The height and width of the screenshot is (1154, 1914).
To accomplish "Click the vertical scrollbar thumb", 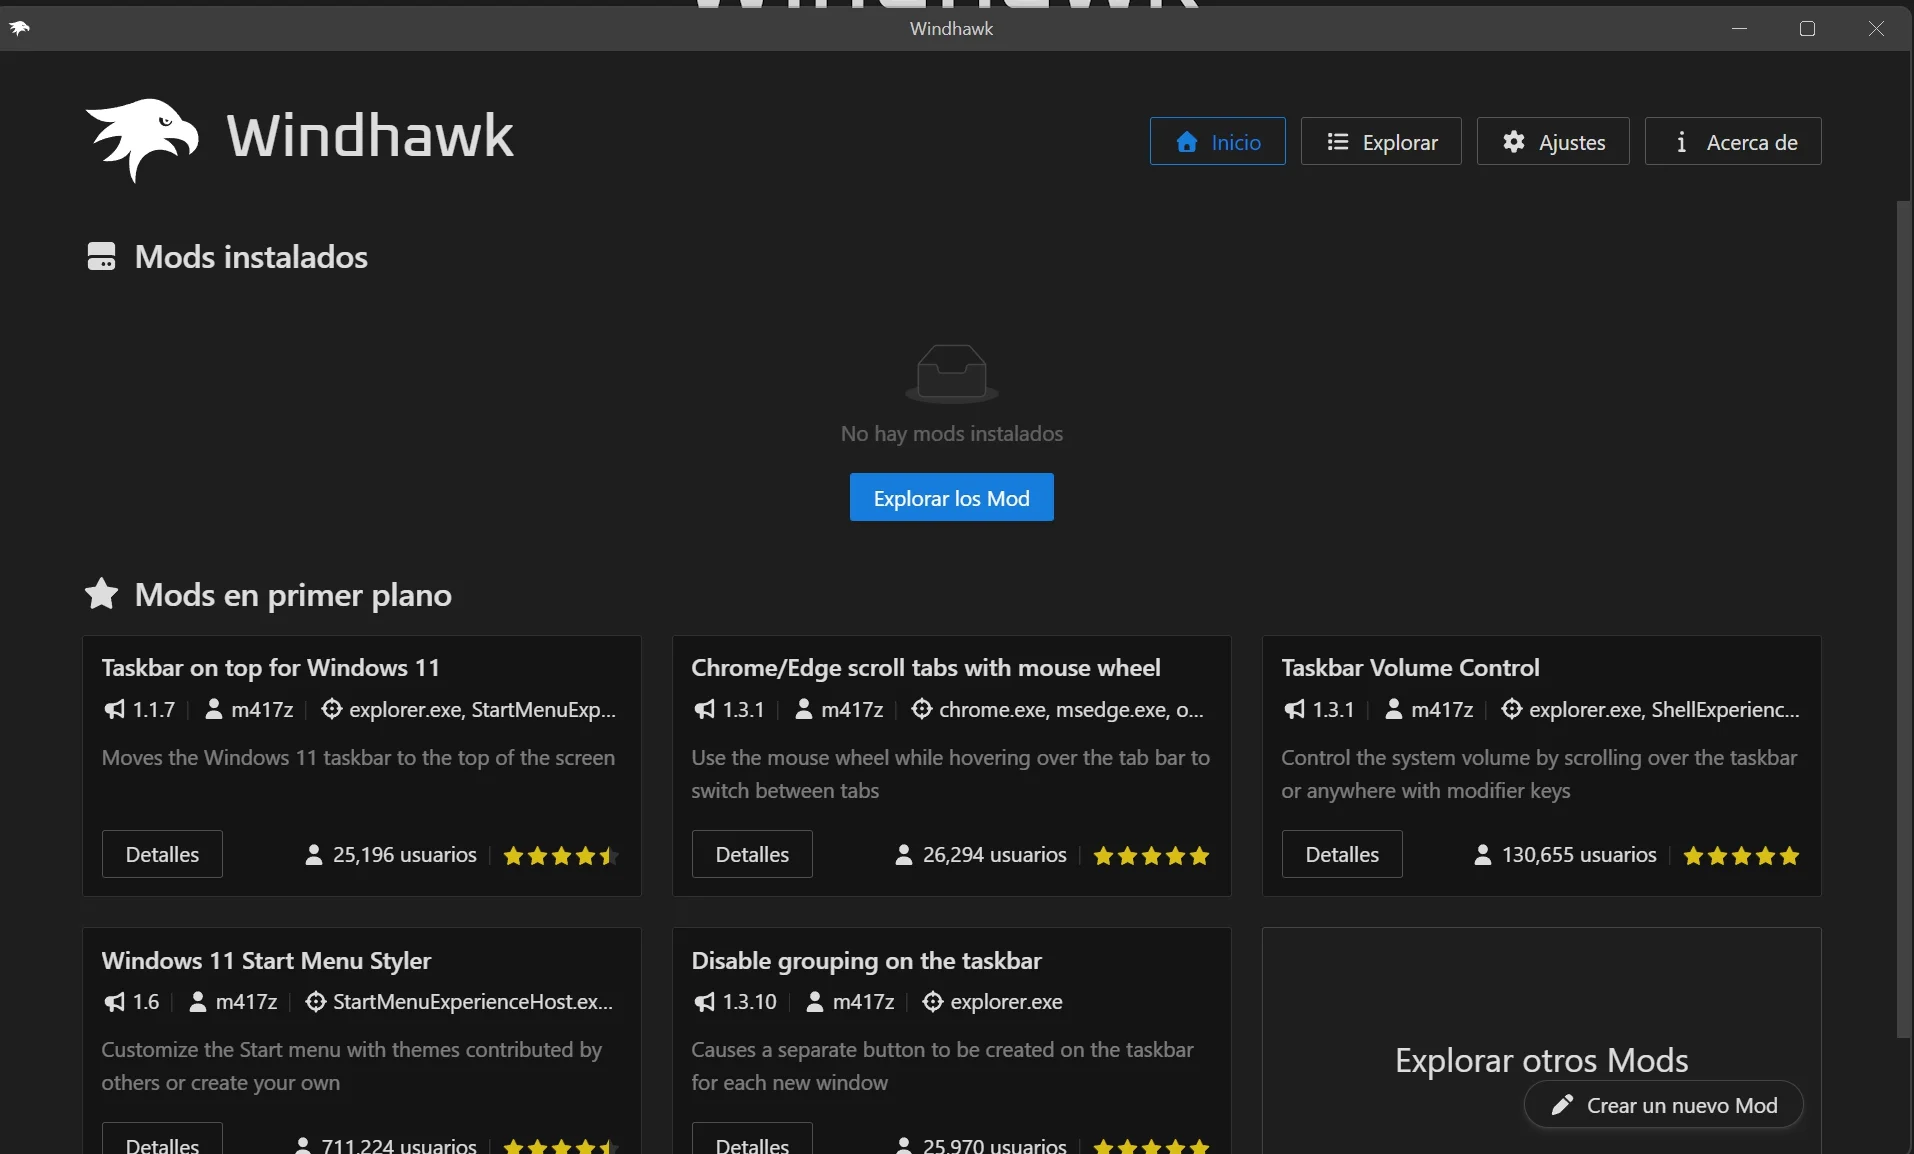I will (x=1904, y=620).
